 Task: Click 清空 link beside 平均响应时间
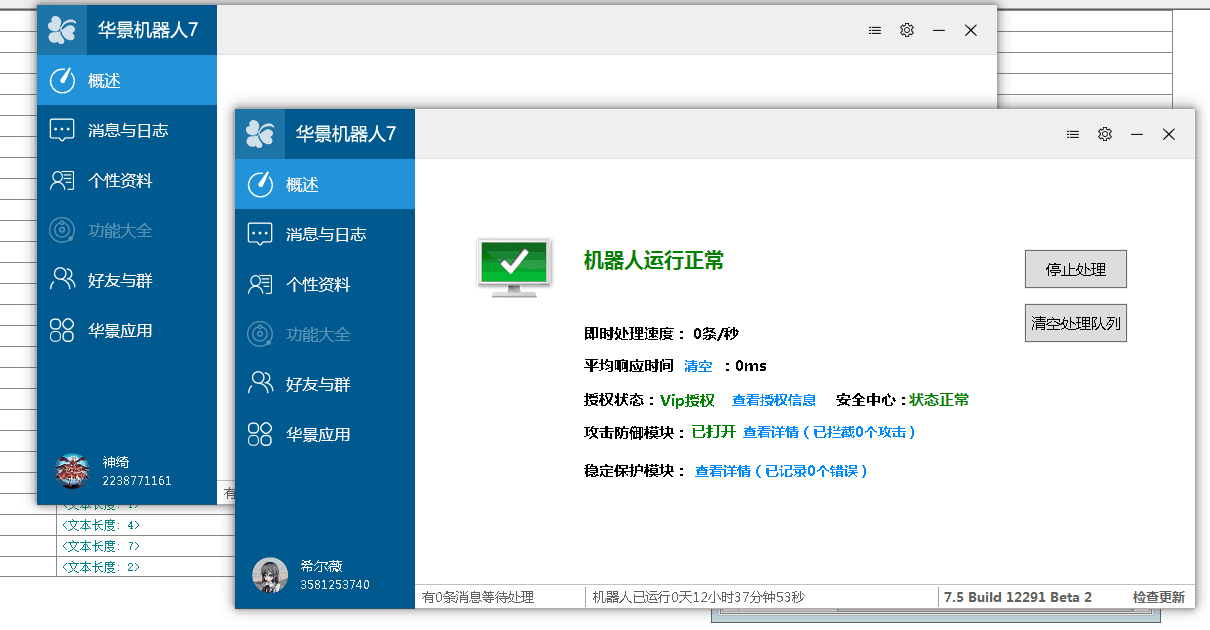click(x=698, y=366)
